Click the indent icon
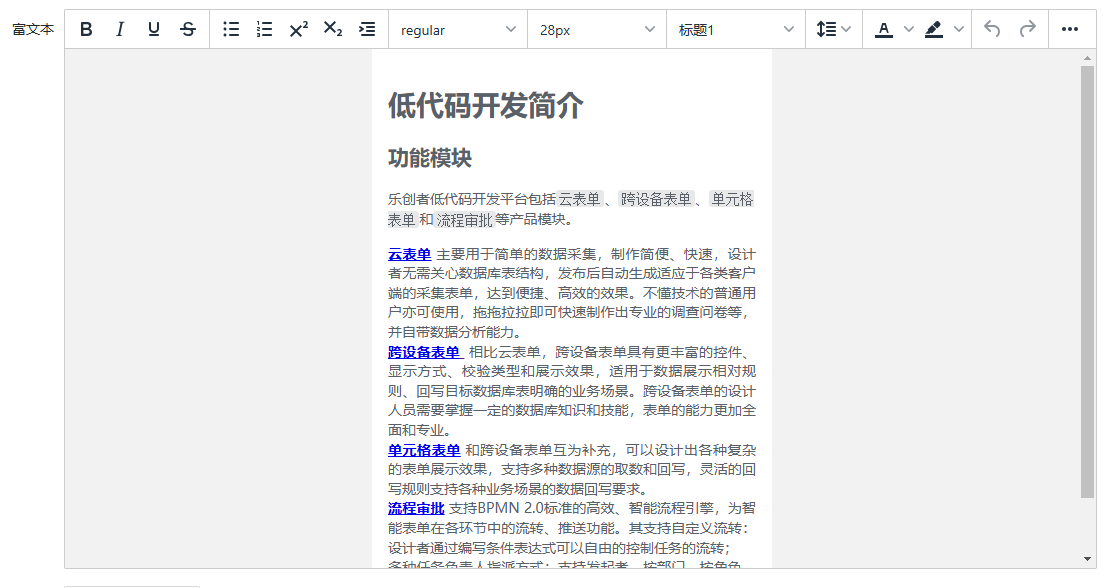The width and height of the screenshot is (1112, 588). coord(367,30)
